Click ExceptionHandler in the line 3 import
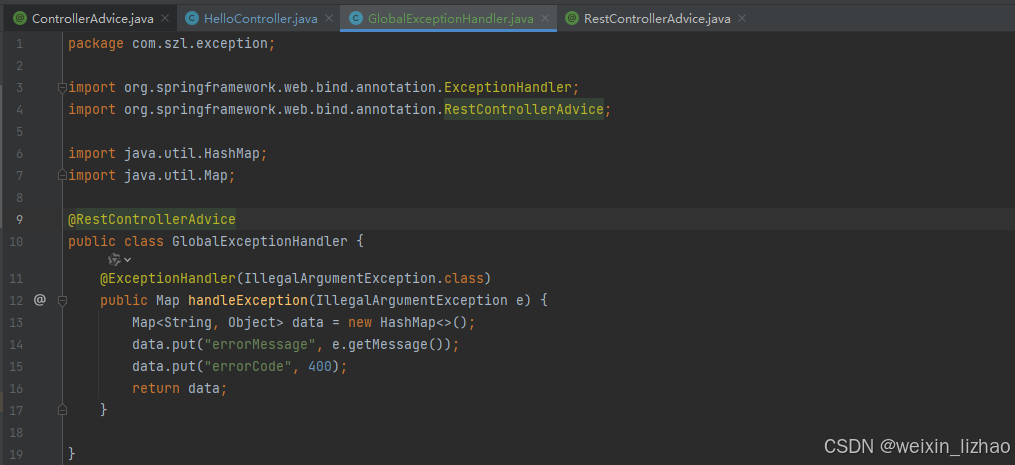The image size is (1015, 465). (x=508, y=87)
